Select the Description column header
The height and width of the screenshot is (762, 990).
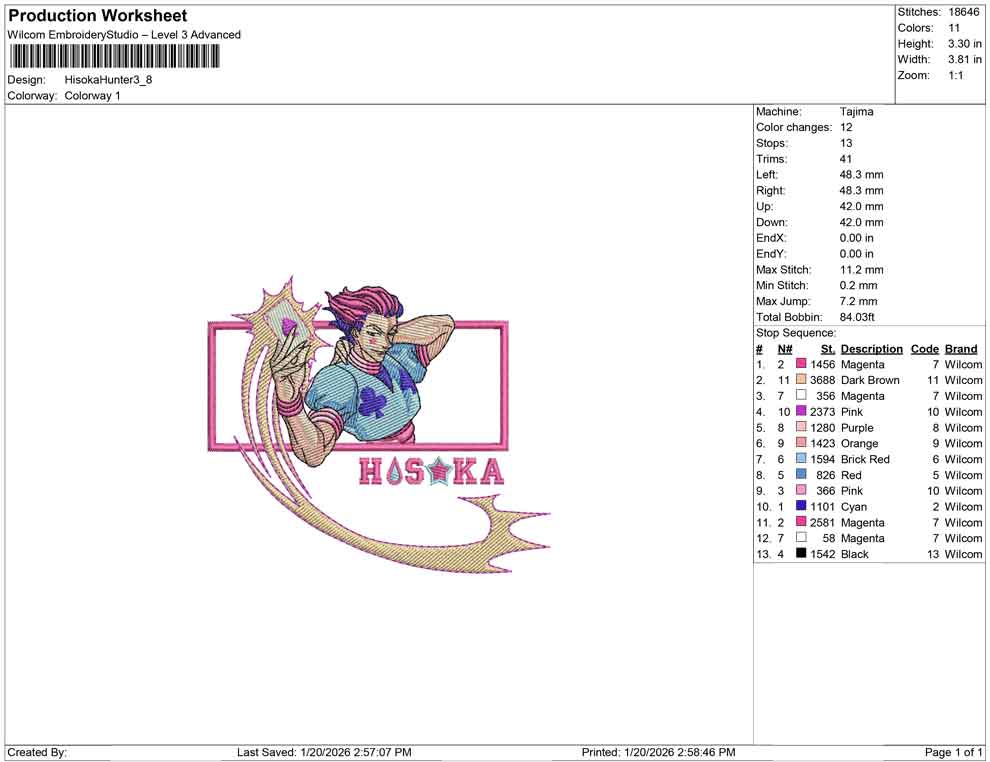[871, 349]
